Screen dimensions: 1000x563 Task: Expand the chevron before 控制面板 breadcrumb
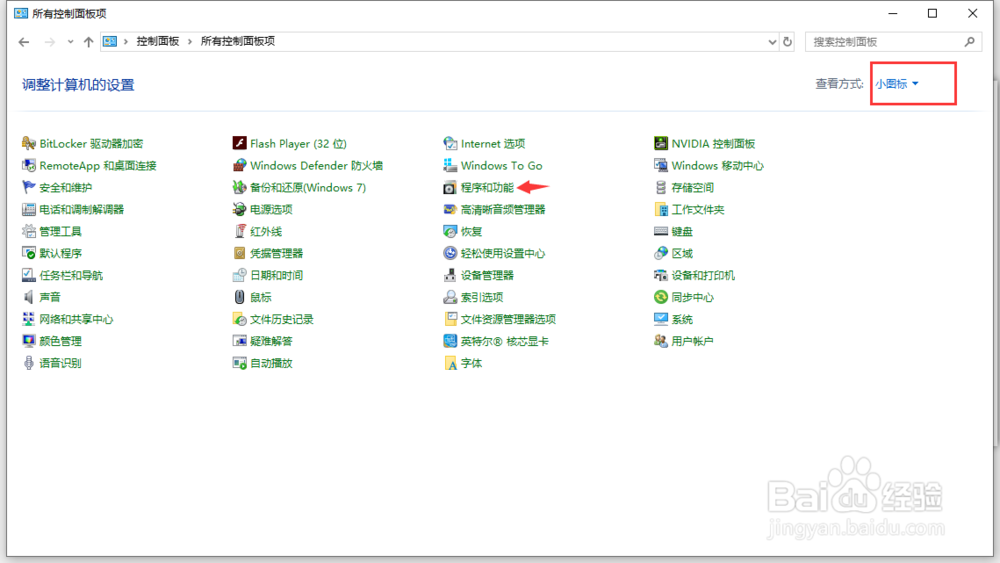pos(126,41)
